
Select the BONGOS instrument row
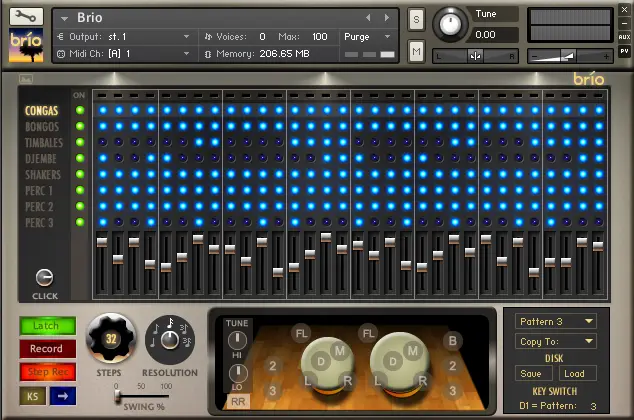pyautogui.click(x=42, y=127)
